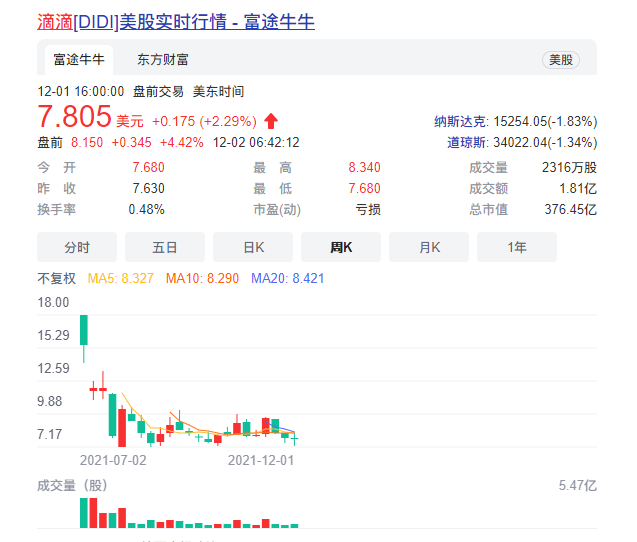Click the 总市值 value 376.45亿
This screenshot has width=637, height=542.
coord(570,210)
